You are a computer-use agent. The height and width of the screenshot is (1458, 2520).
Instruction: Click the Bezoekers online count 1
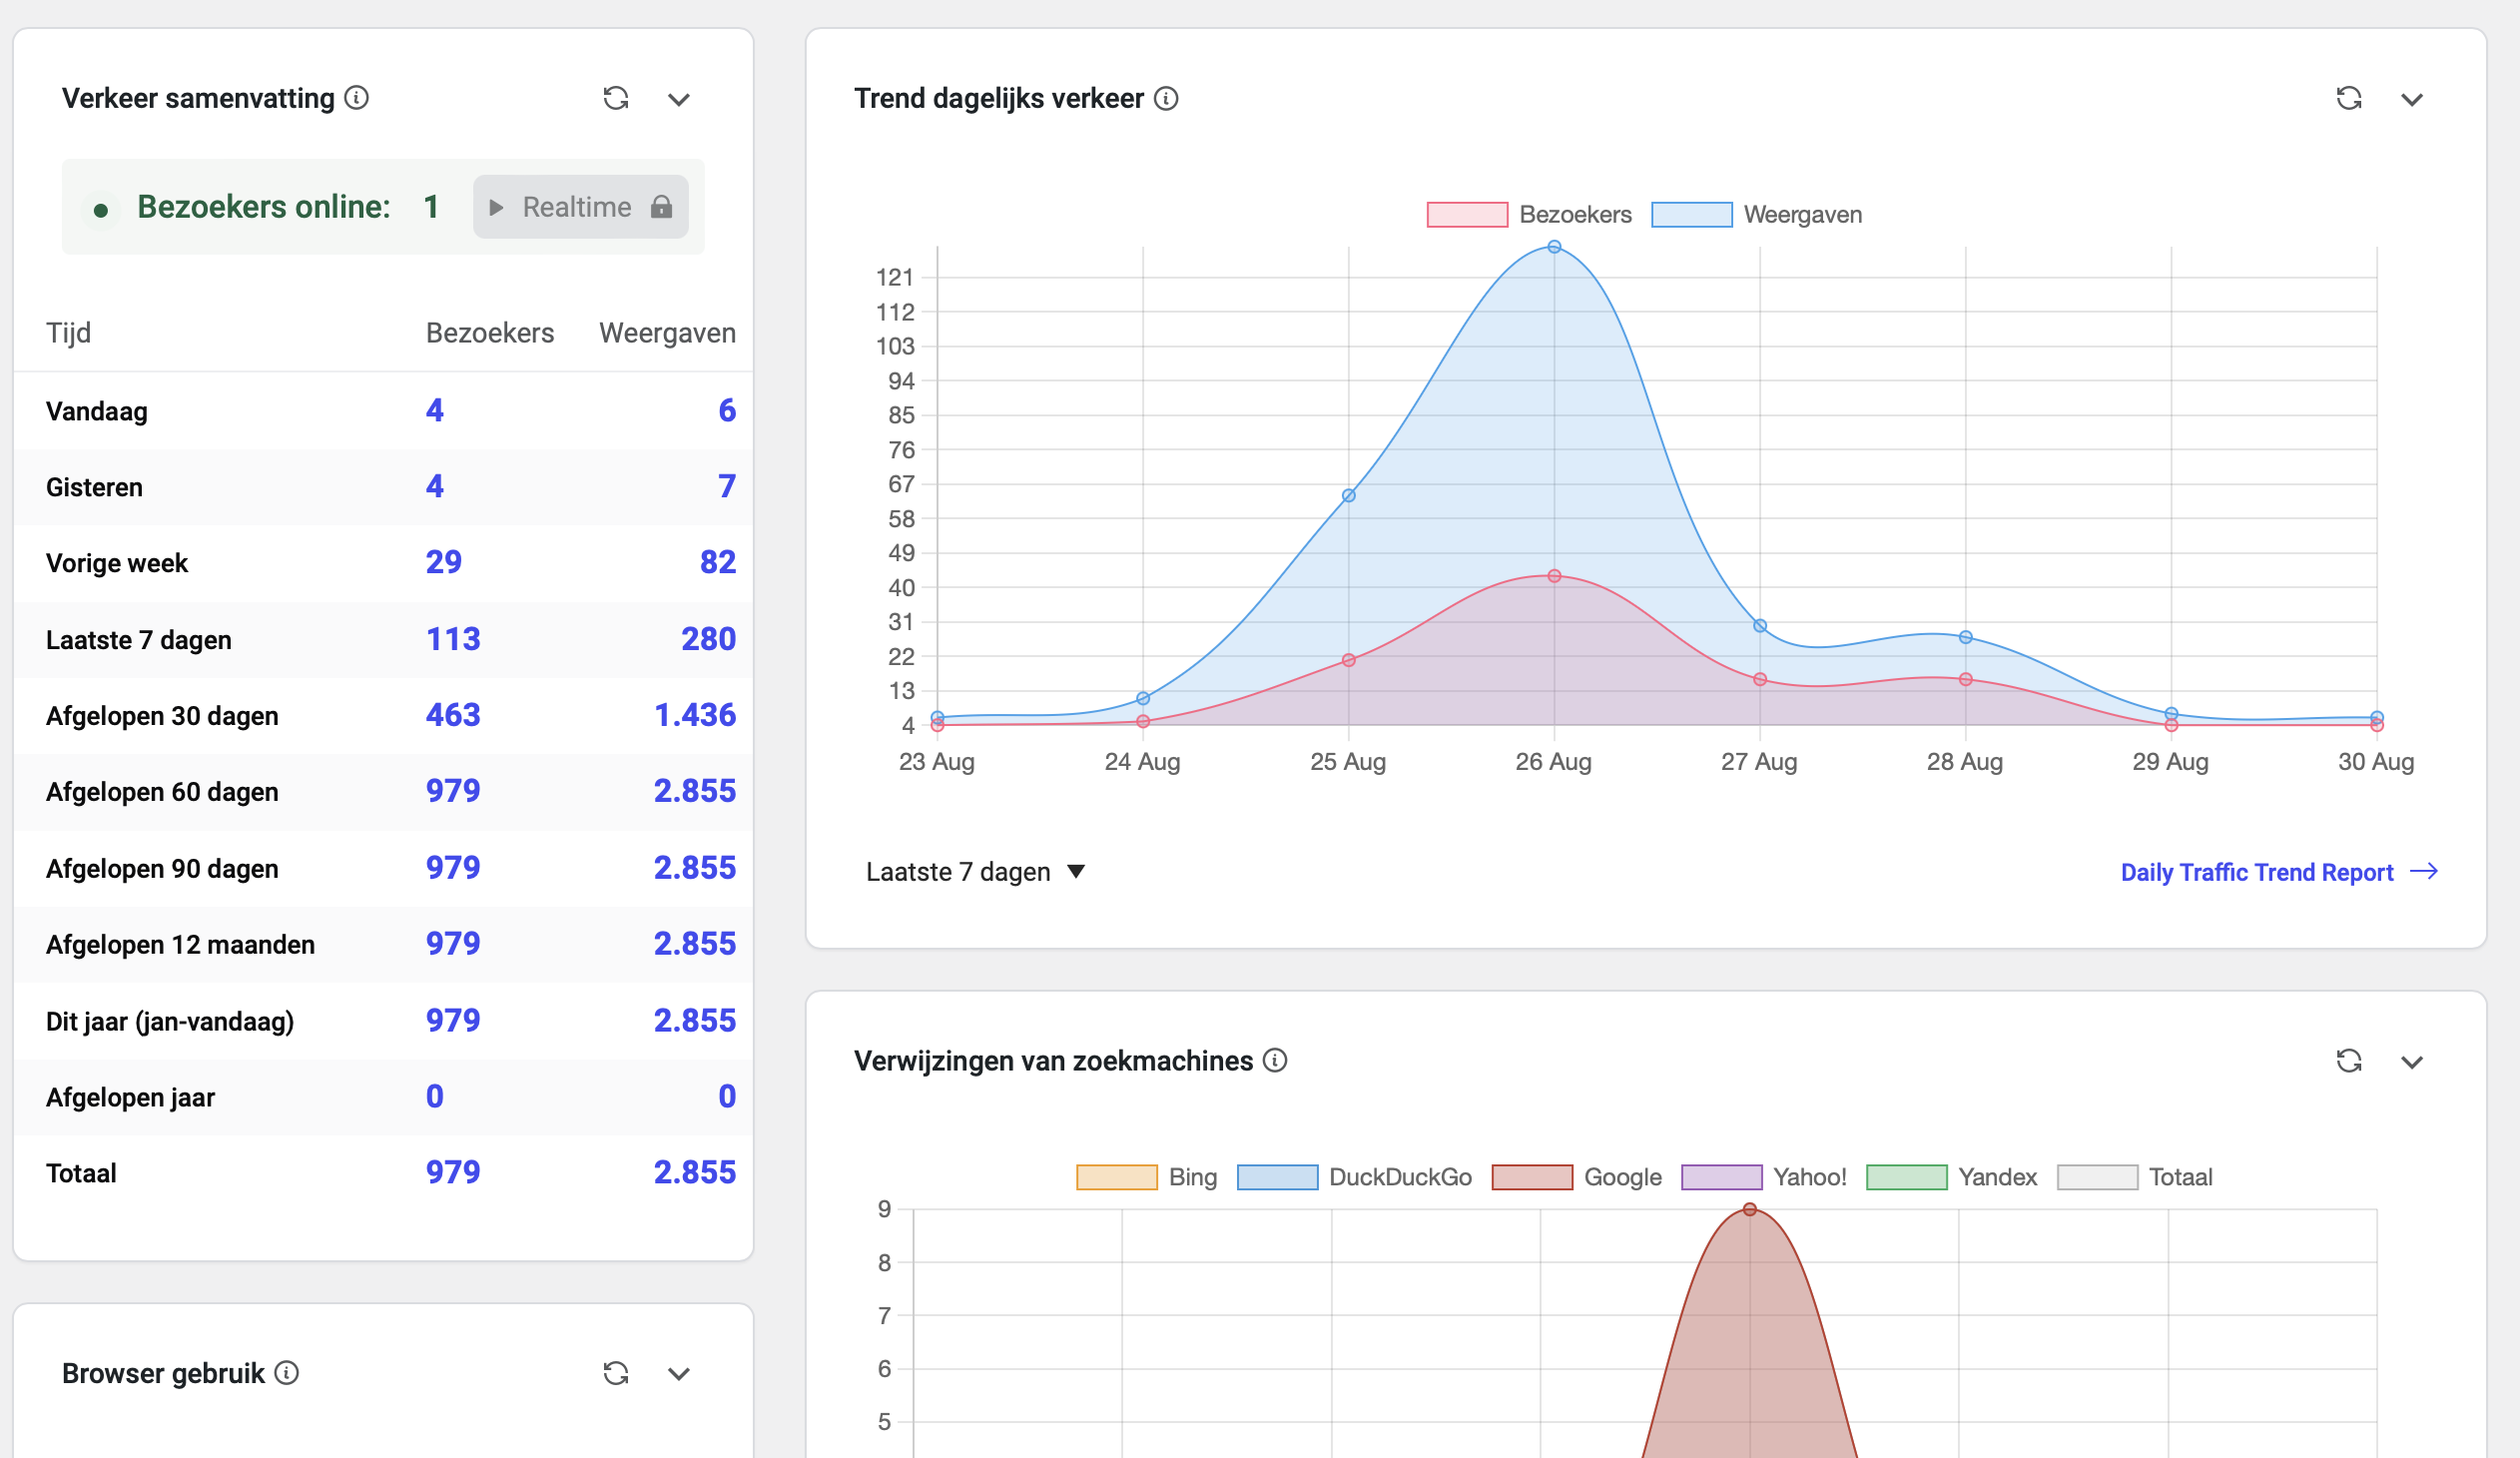point(431,207)
